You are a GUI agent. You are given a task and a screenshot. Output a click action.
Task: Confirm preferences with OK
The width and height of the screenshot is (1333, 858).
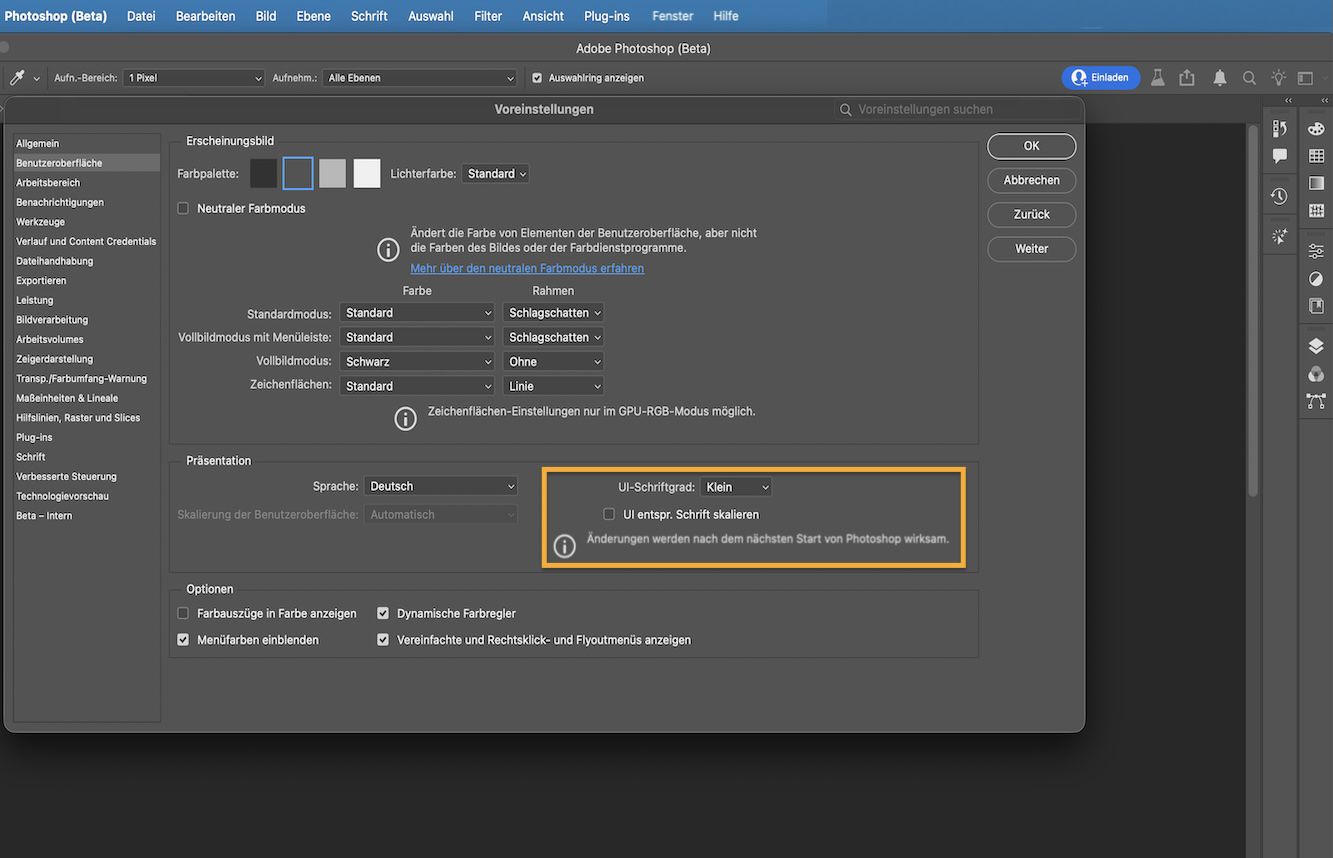click(x=1031, y=146)
